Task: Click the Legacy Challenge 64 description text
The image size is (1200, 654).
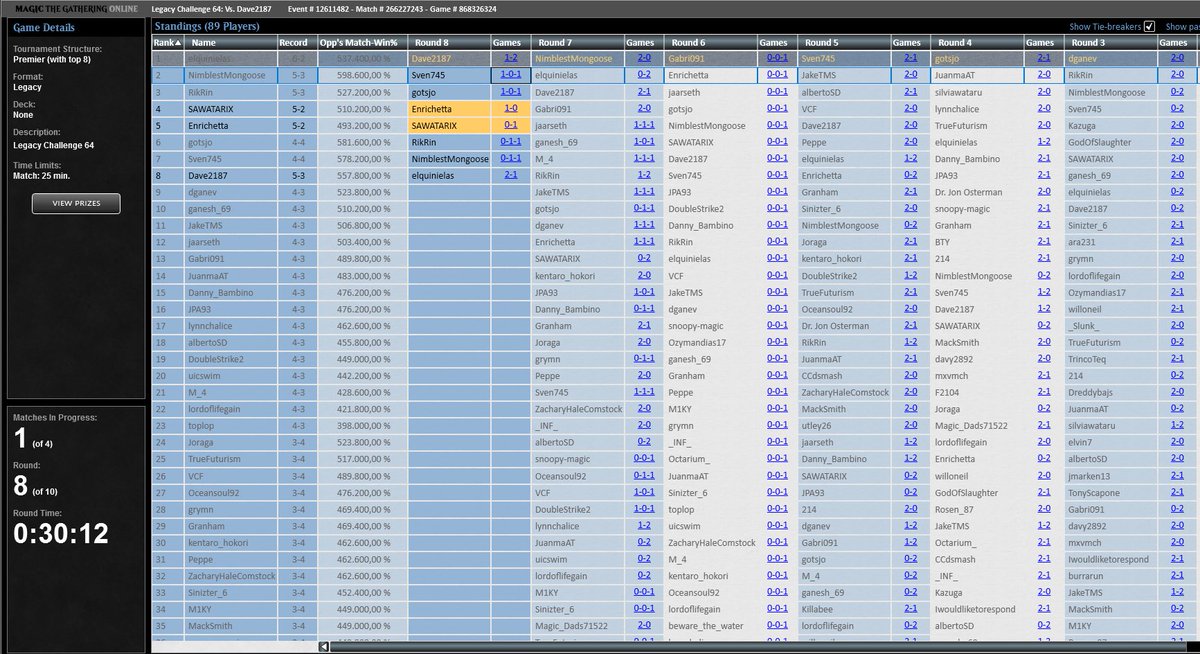Action: (54, 145)
